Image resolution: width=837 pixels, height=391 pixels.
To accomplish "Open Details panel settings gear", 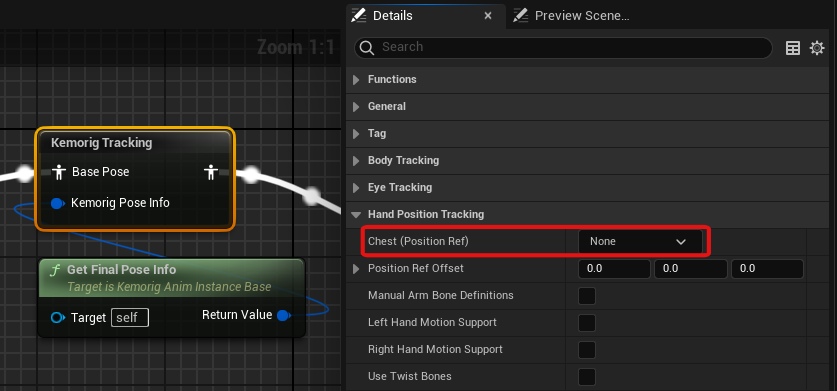I will (817, 48).
